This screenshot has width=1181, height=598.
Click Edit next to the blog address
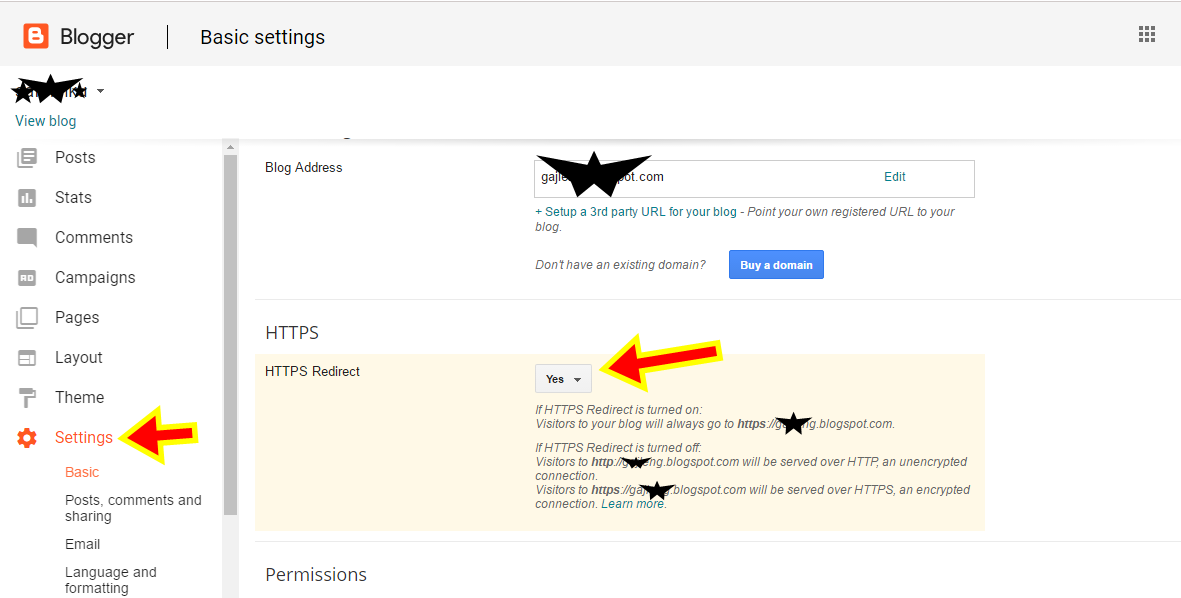pyautogui.click(x=894, y=176)
